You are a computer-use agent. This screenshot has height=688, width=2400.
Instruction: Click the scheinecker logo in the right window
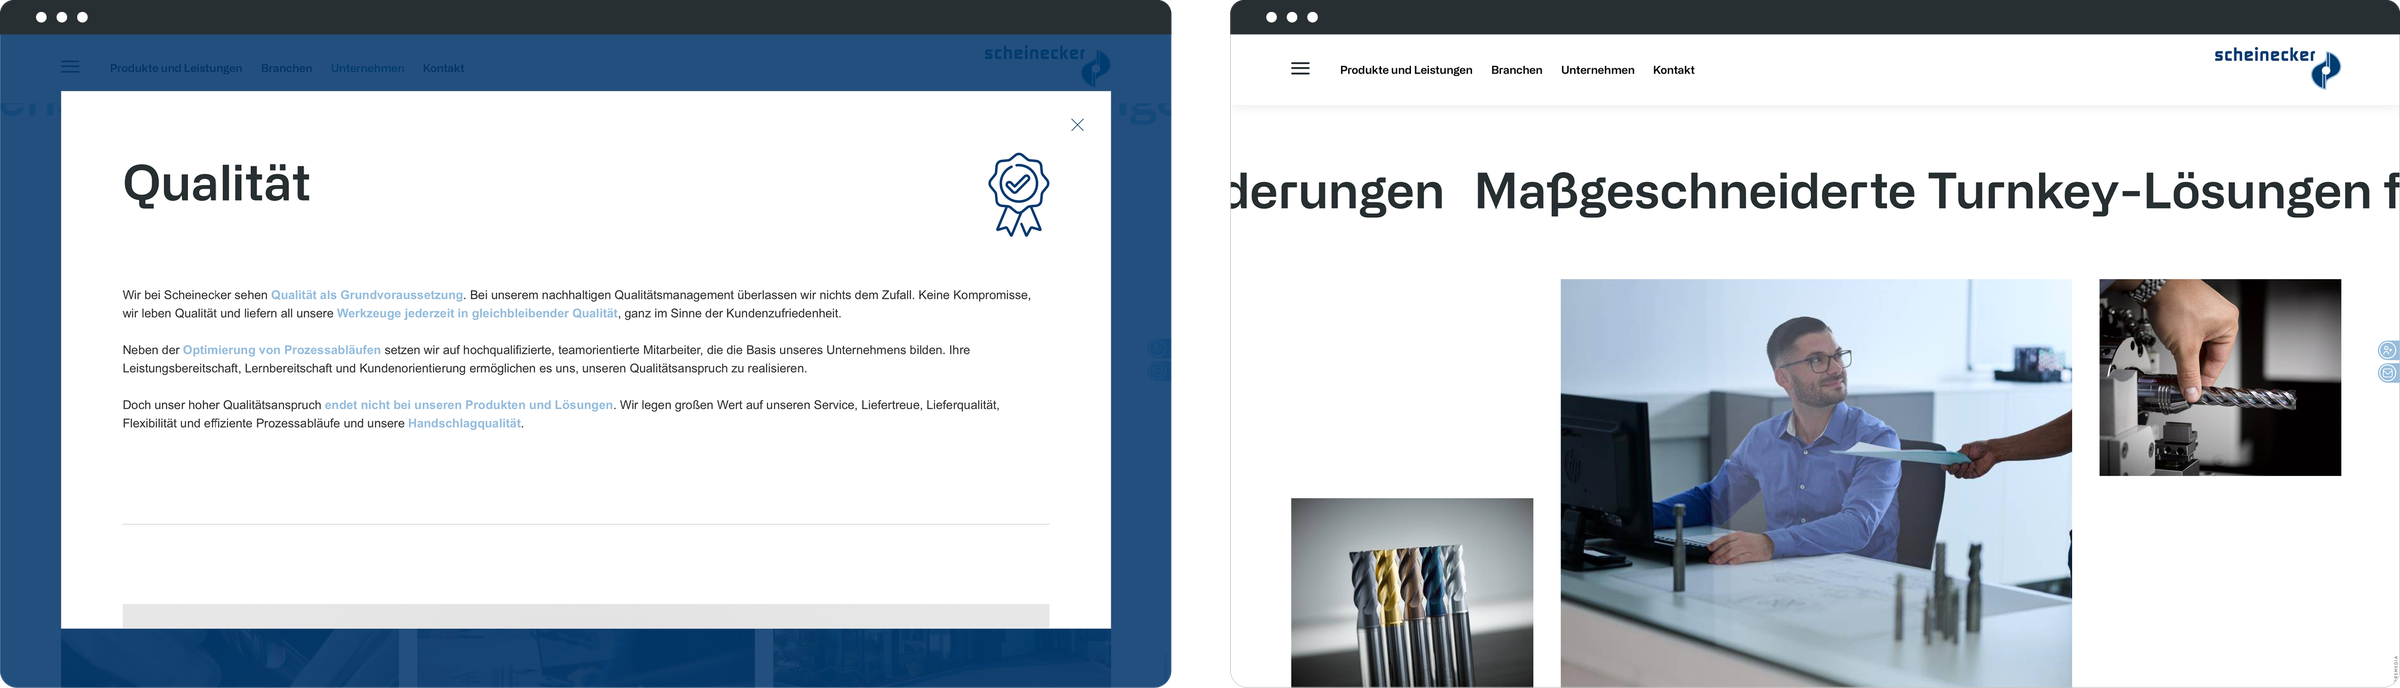[x=2277, y=67]
